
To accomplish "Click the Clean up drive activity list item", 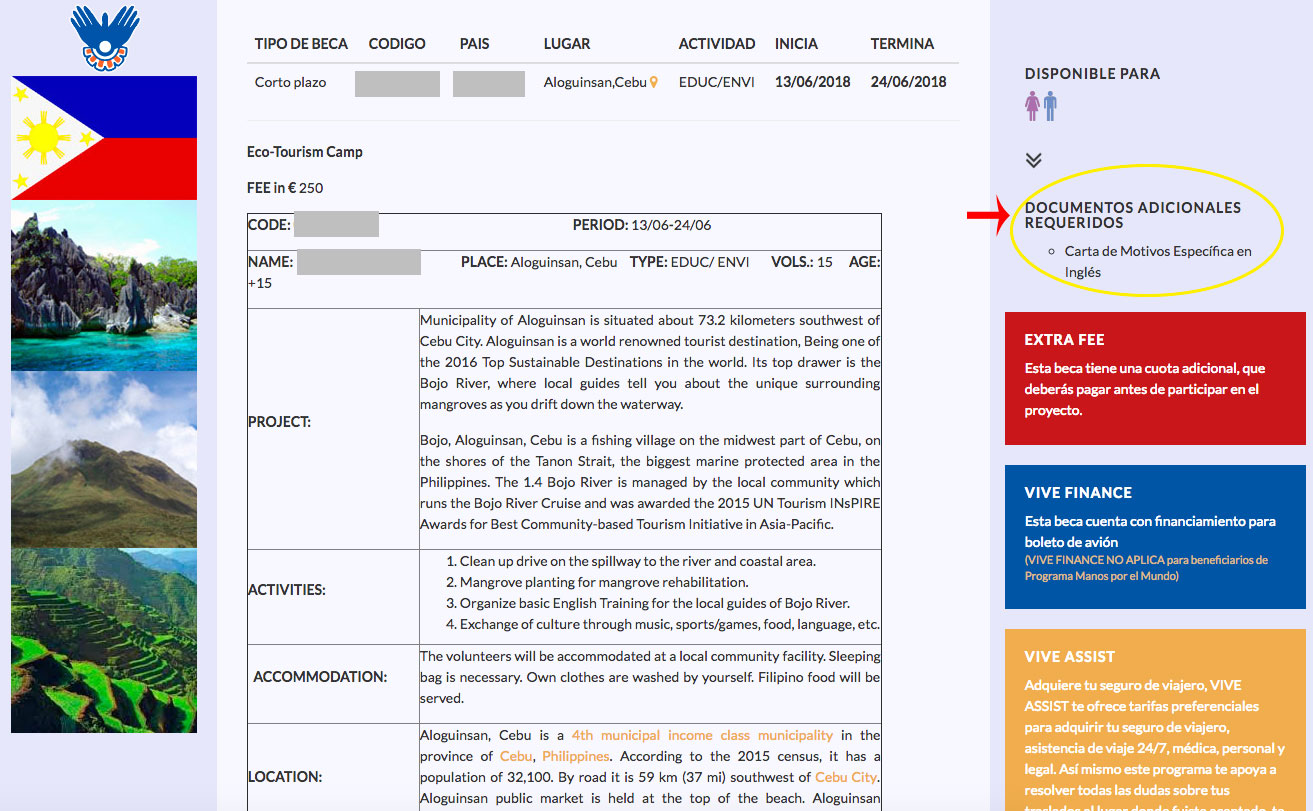I will point(638,561).
